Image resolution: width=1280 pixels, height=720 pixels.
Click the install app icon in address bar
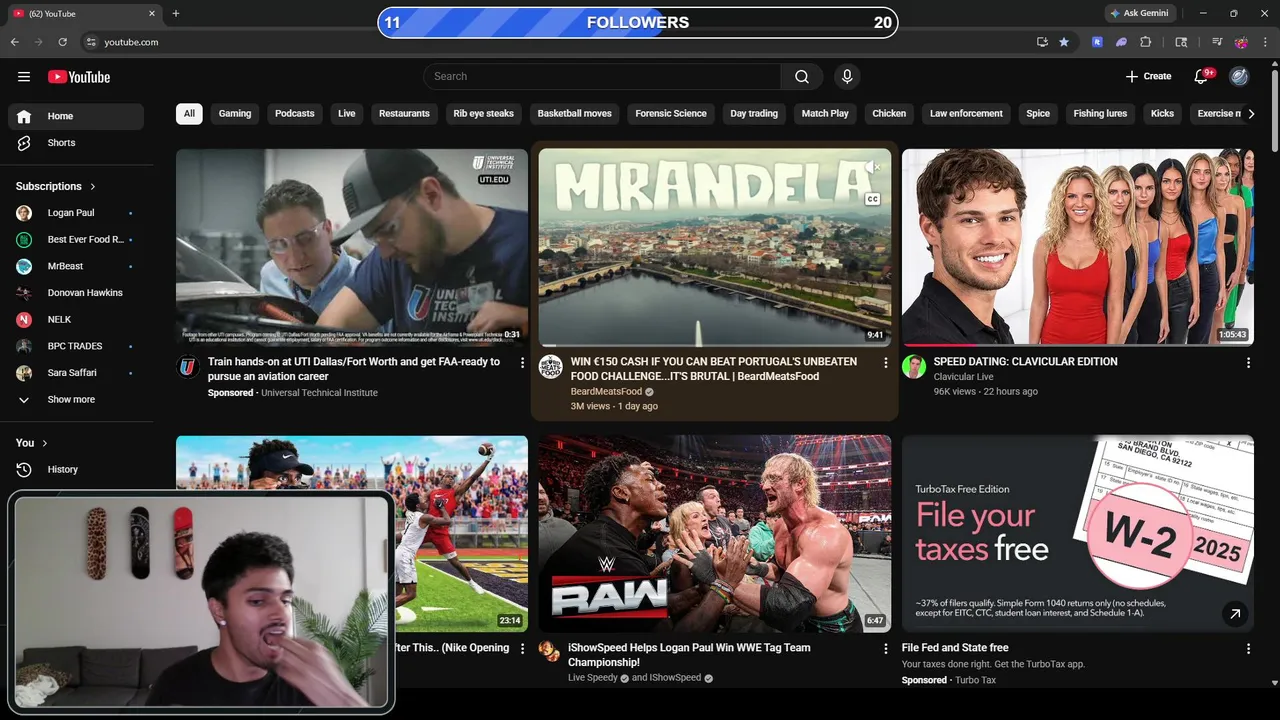[x=1042, y=42]
